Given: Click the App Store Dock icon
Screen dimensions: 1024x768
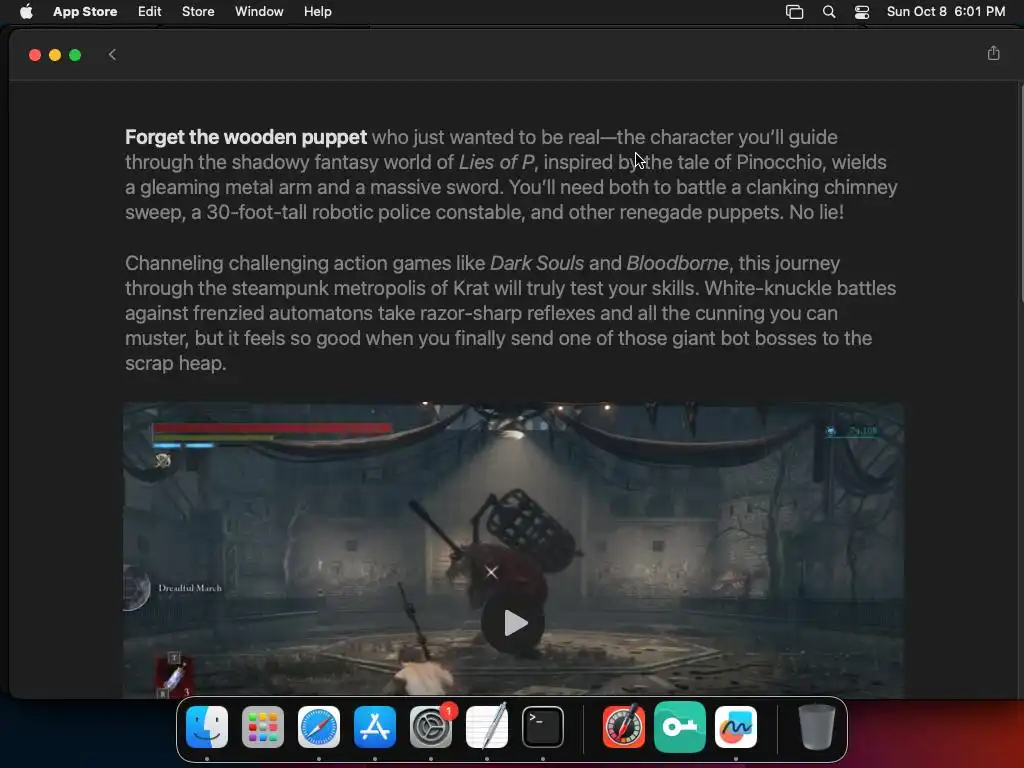Looking at the screenshot, I should (375, 727).
